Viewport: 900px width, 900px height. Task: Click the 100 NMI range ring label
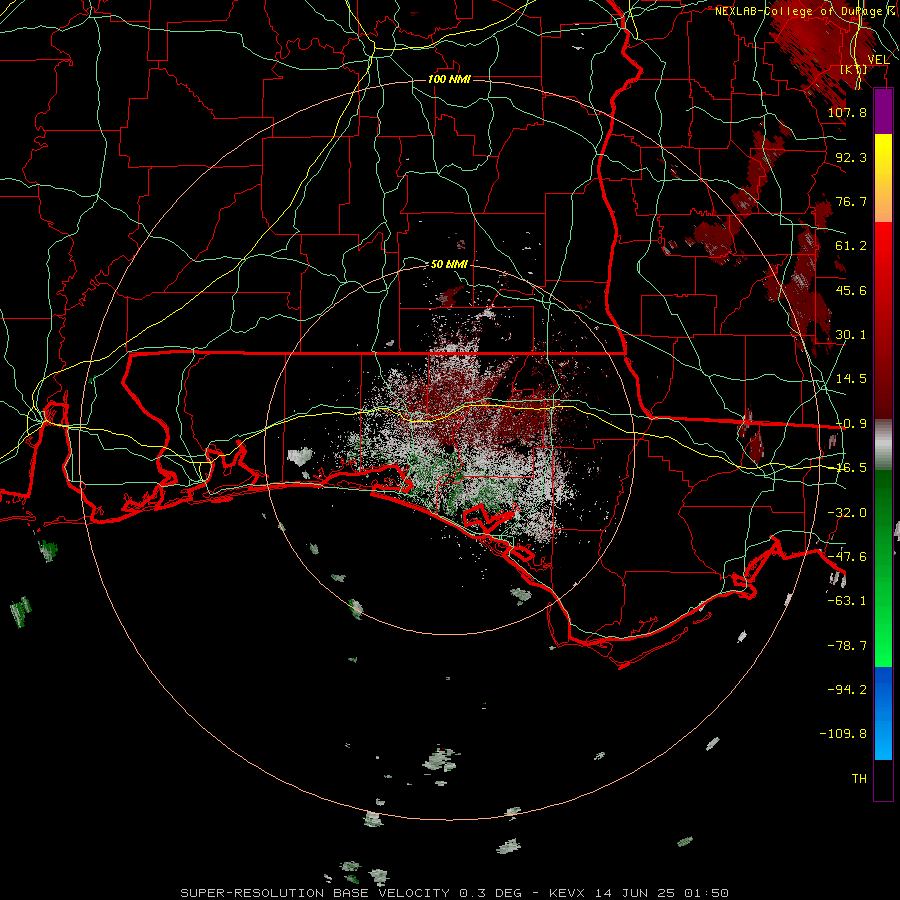click(x=449, y=79)
